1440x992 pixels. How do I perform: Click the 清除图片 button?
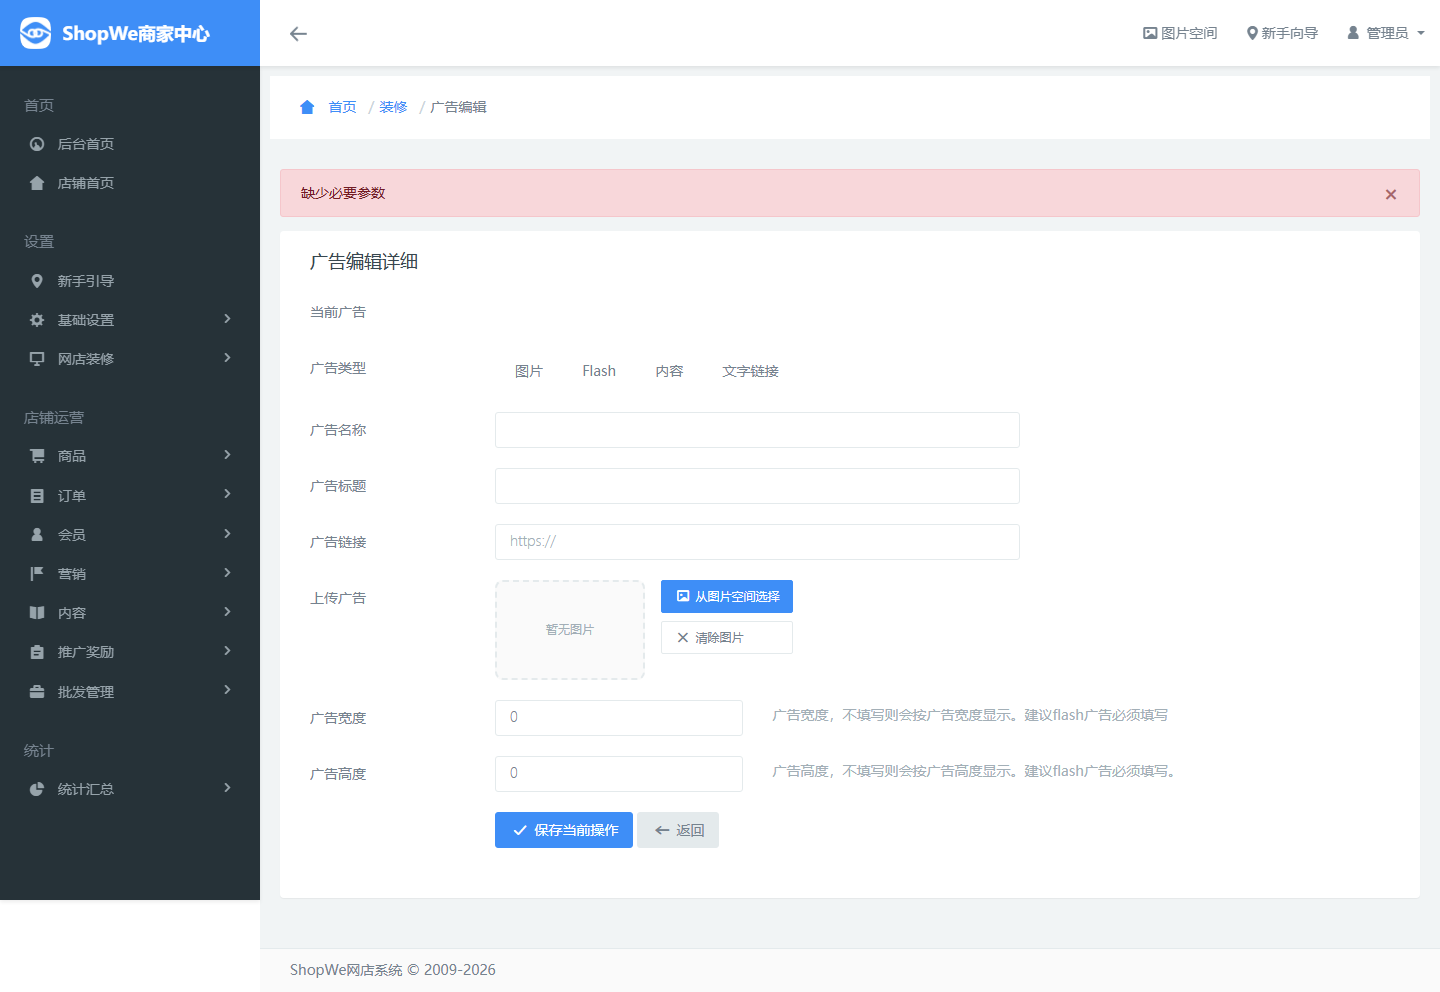pos(727,638)
